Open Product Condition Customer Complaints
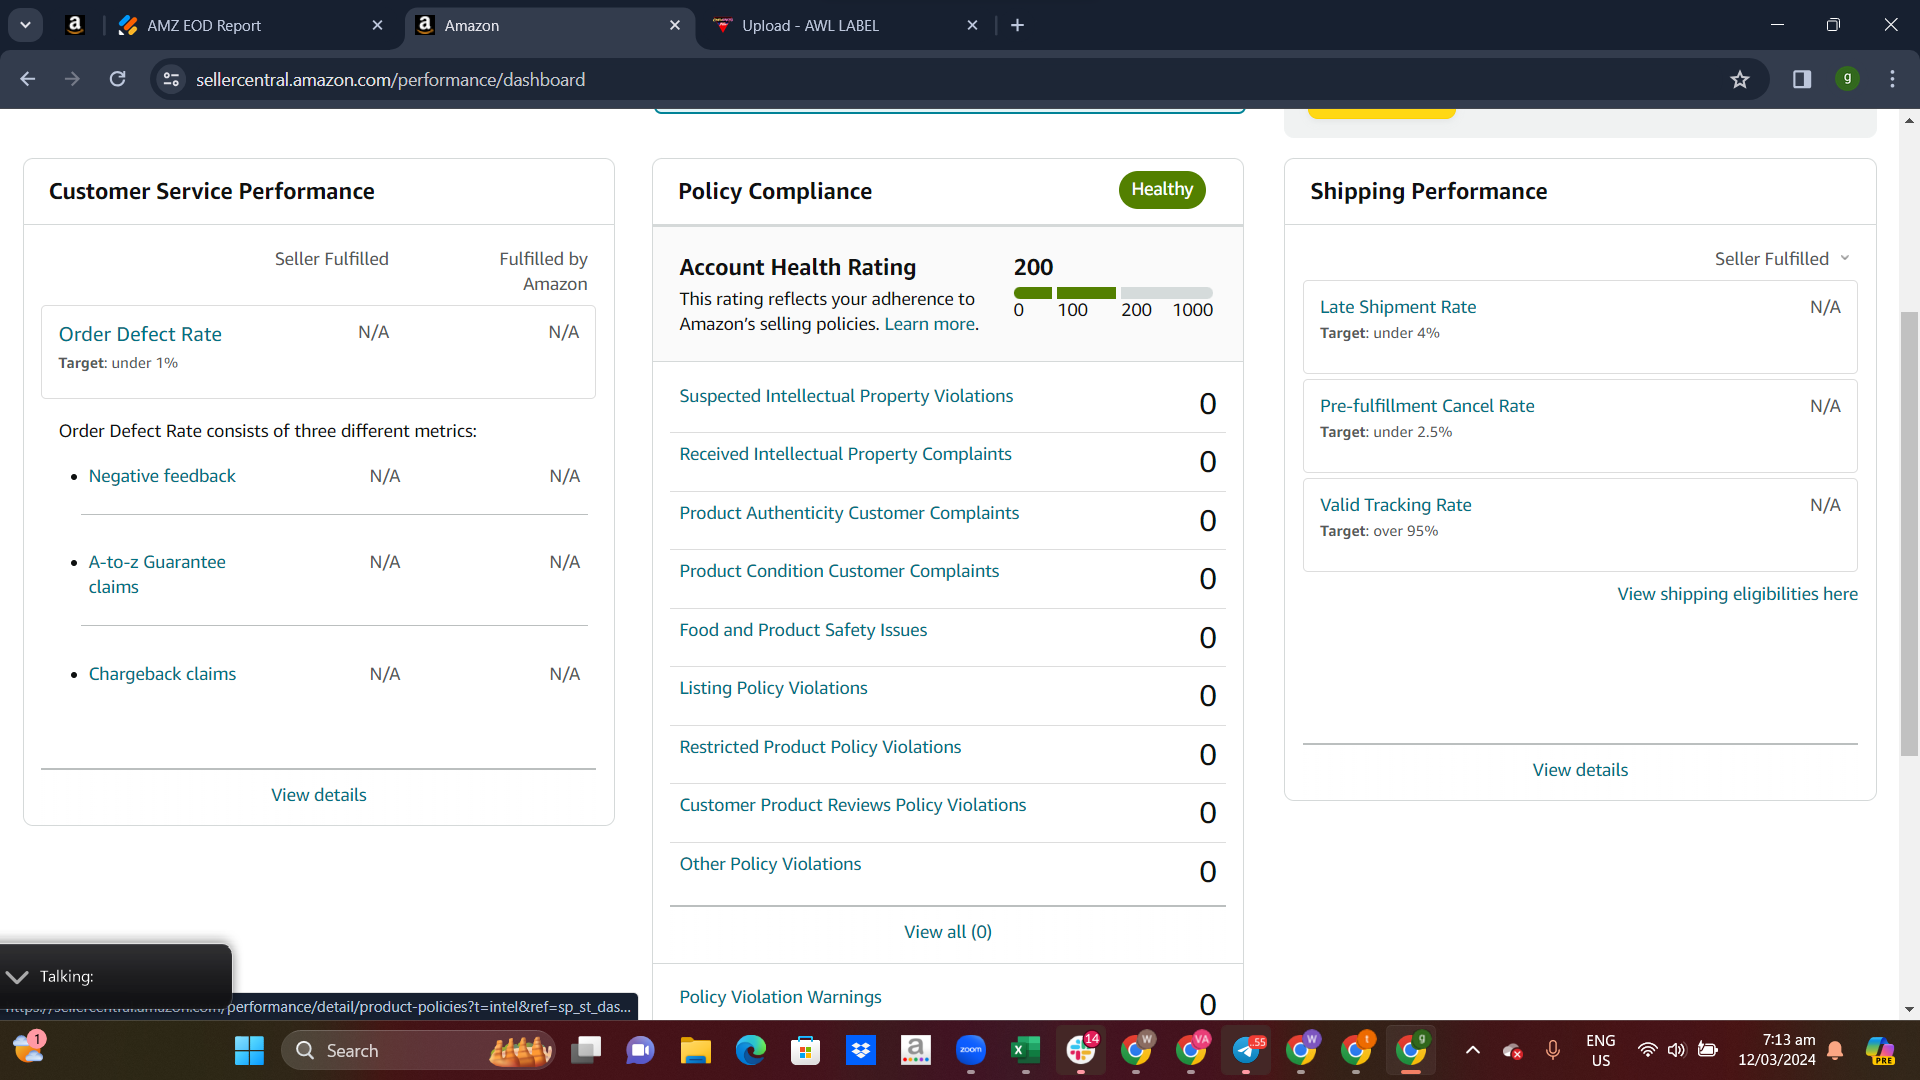This screenshot has height=1080, width=1920. point(839,571)
